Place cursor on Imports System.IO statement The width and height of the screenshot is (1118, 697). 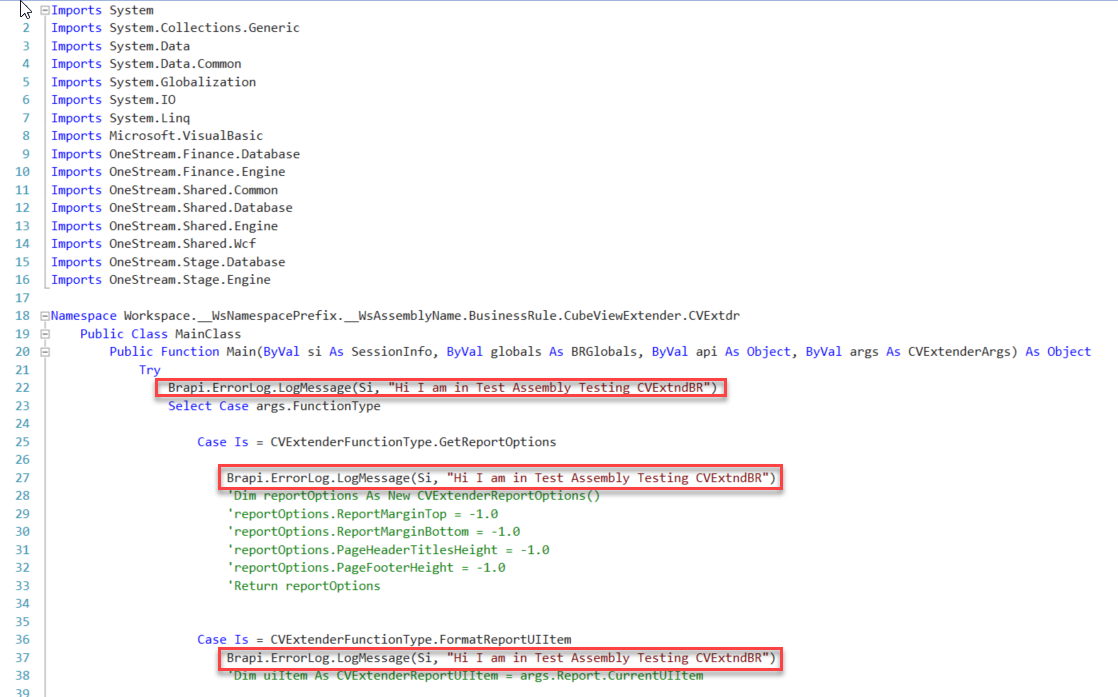click(108, 99)
